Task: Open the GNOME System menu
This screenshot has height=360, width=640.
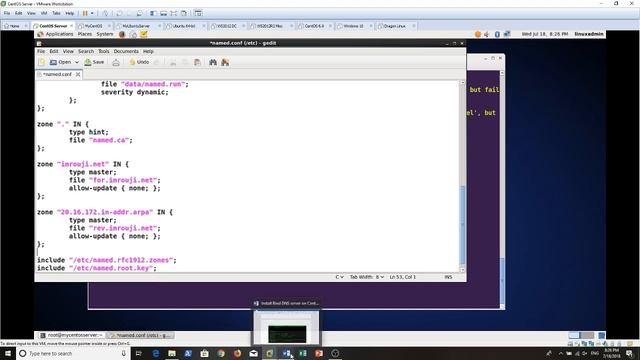Action: pos(105,34)
